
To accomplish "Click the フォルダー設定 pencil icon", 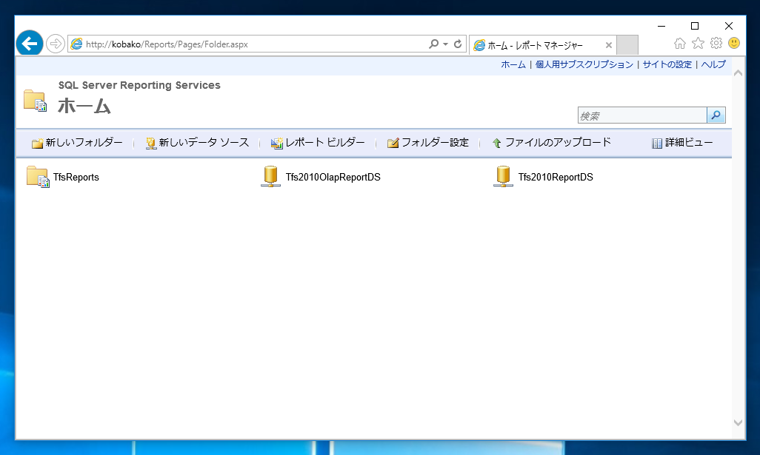I will coord(393,143).
